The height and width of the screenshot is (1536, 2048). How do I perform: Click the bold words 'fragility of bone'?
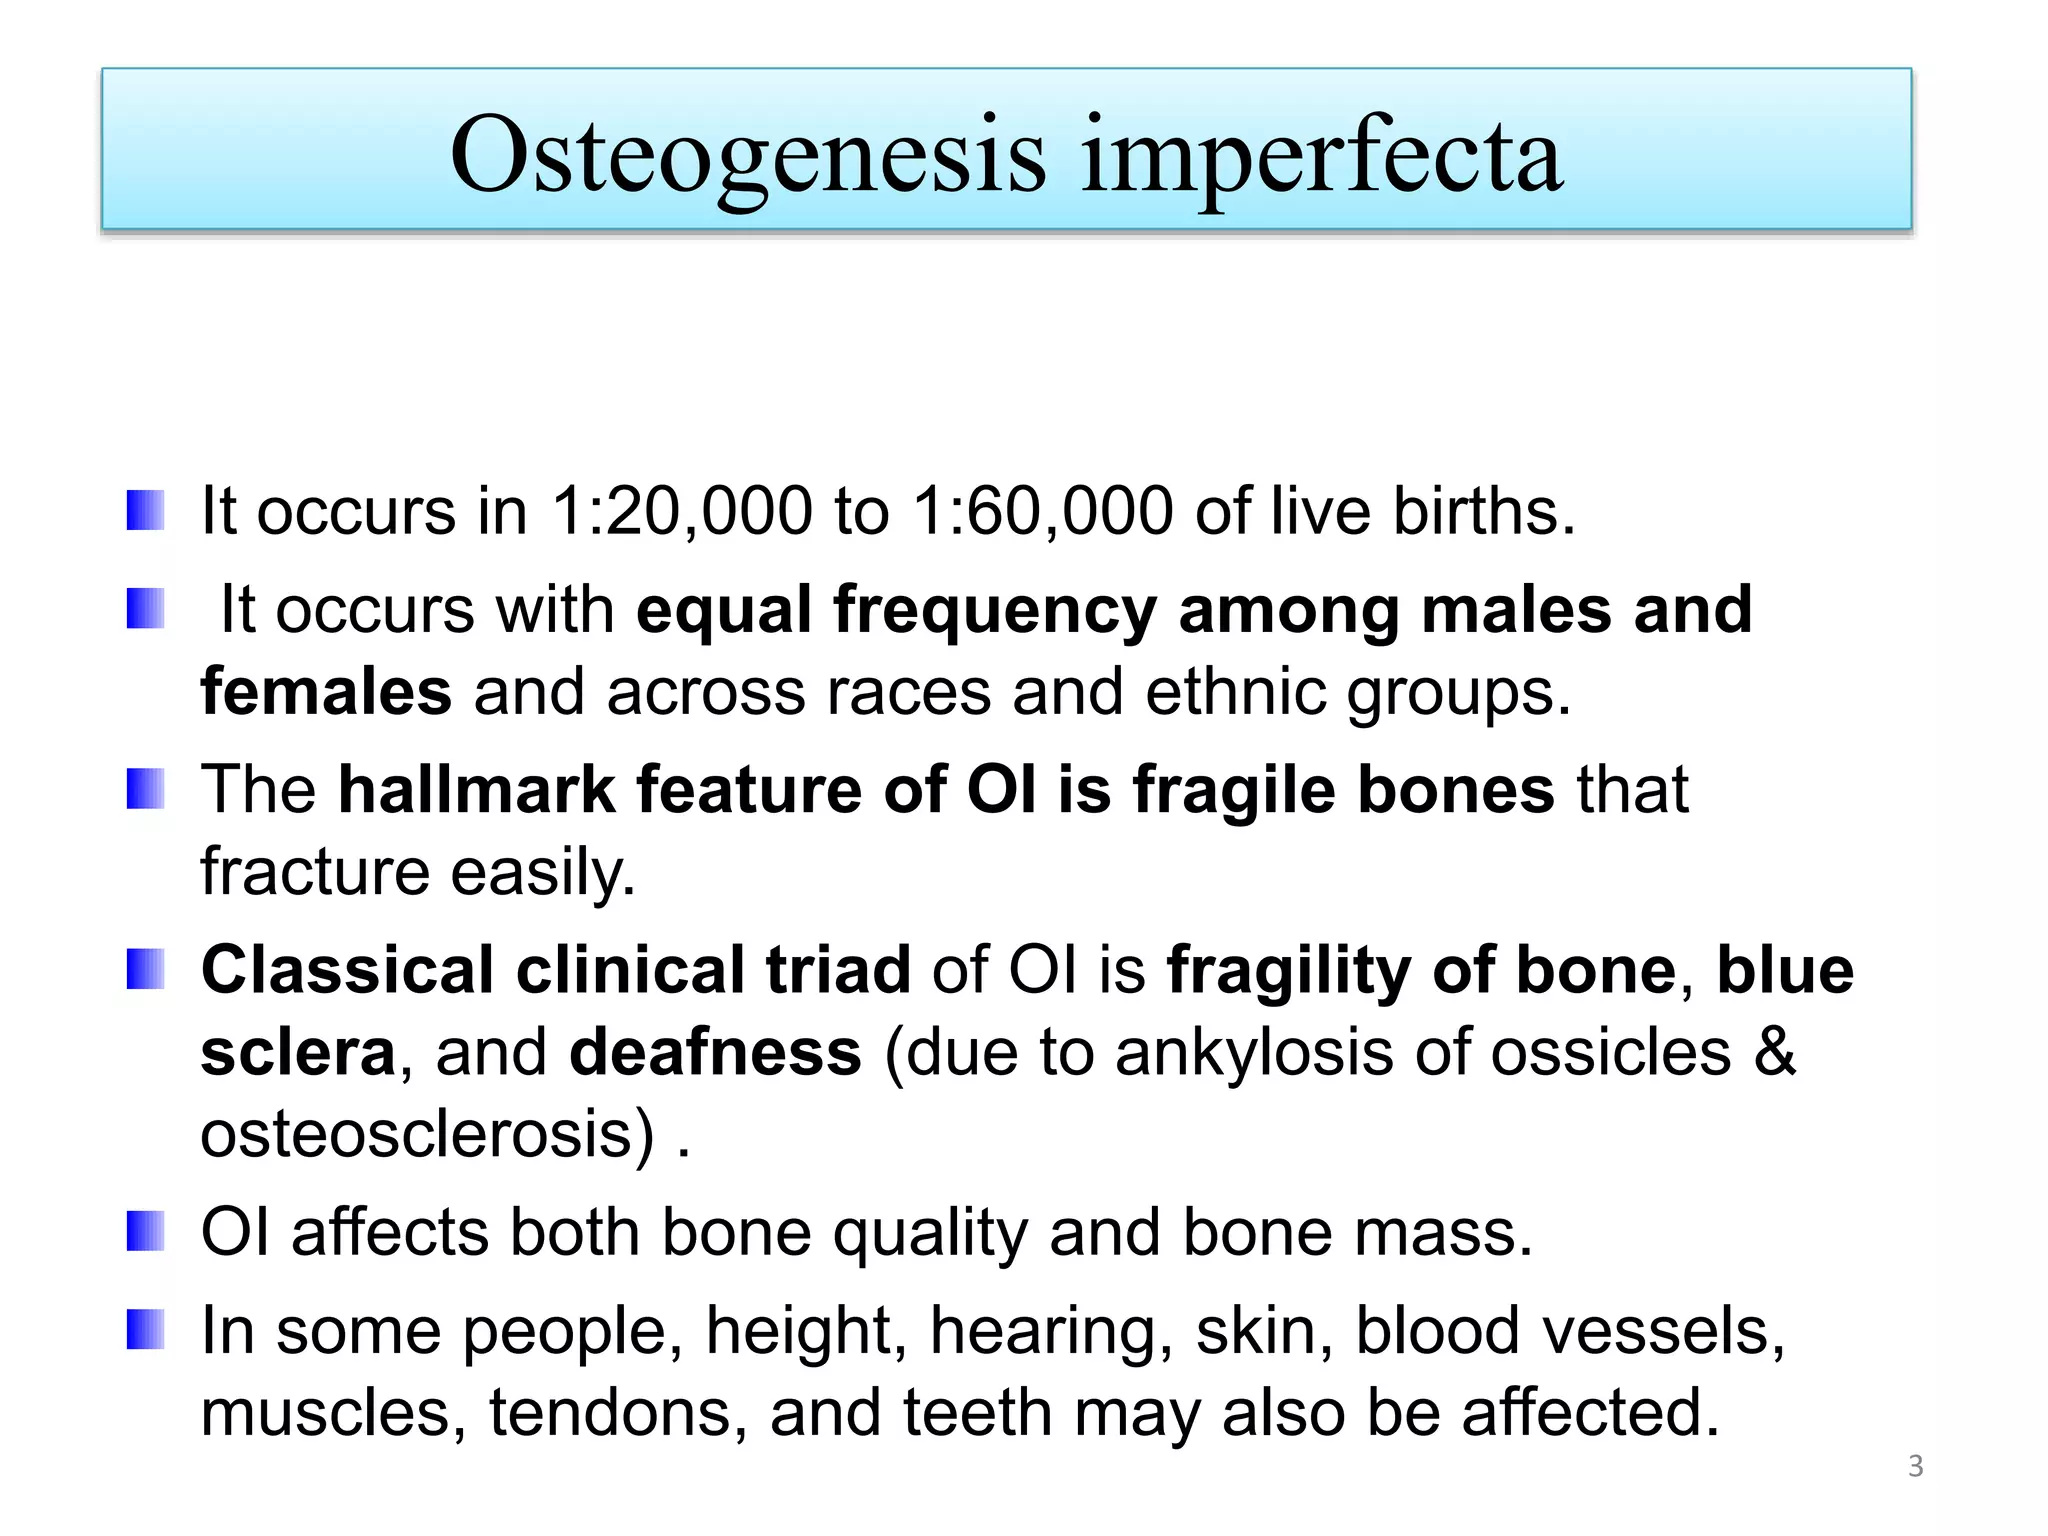[x=1421, y=972]
